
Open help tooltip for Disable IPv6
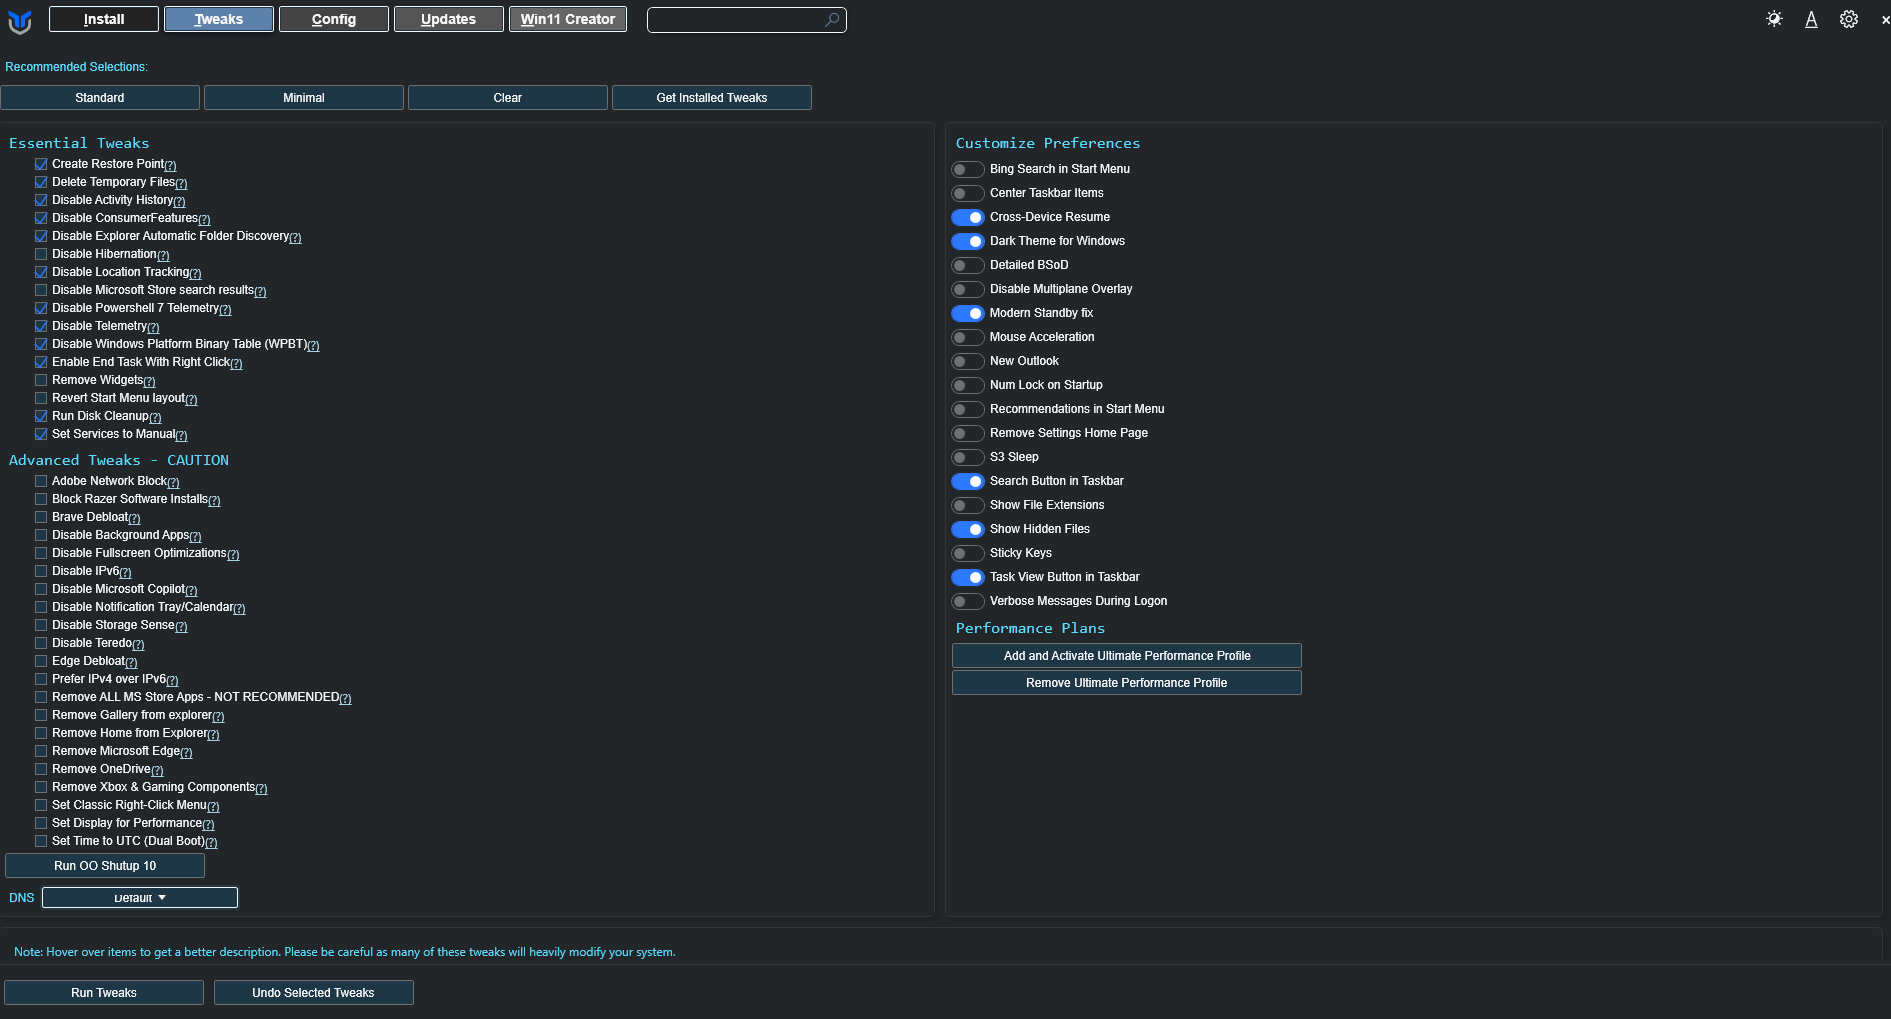125,573
